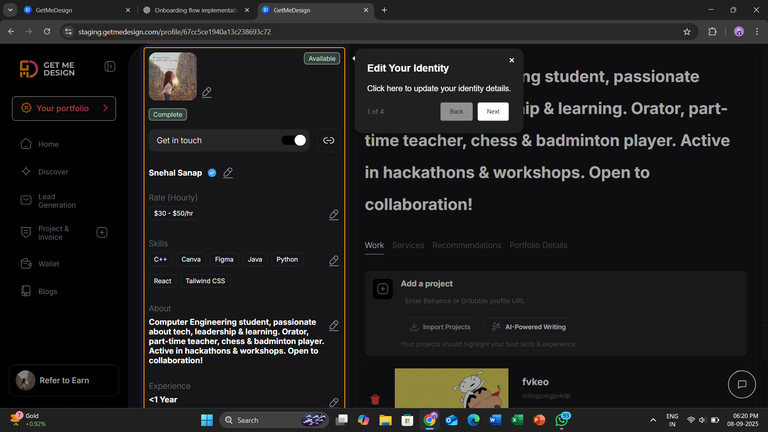
Task: Click the AI-Powered Writing button
Action: click(x=528, y=327)
